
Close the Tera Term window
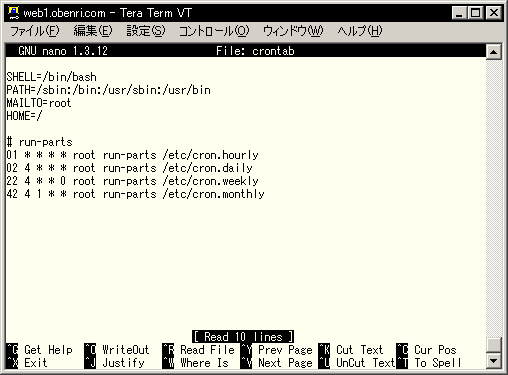point(494,13)
